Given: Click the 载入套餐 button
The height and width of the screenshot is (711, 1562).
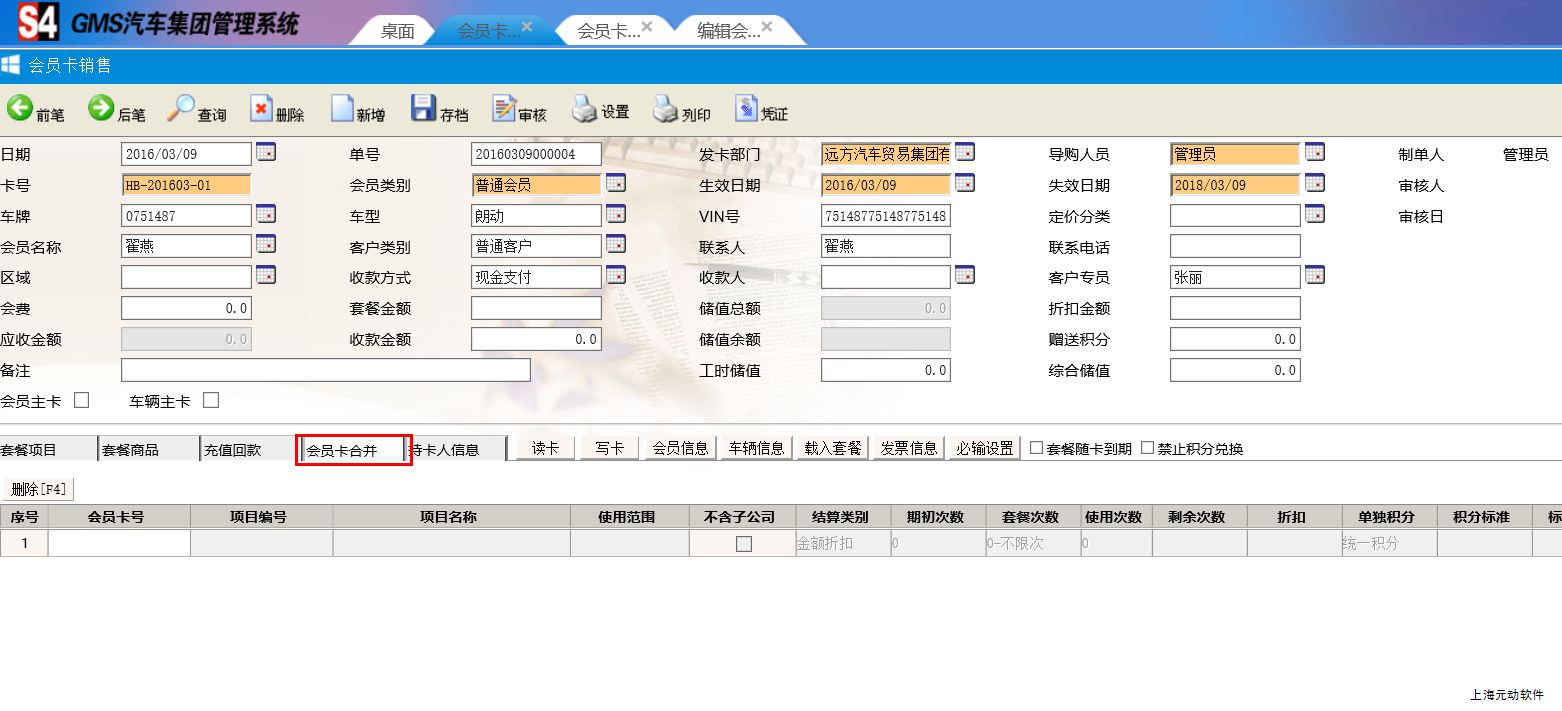Looking at the screenshot, I should pos(833,448).
